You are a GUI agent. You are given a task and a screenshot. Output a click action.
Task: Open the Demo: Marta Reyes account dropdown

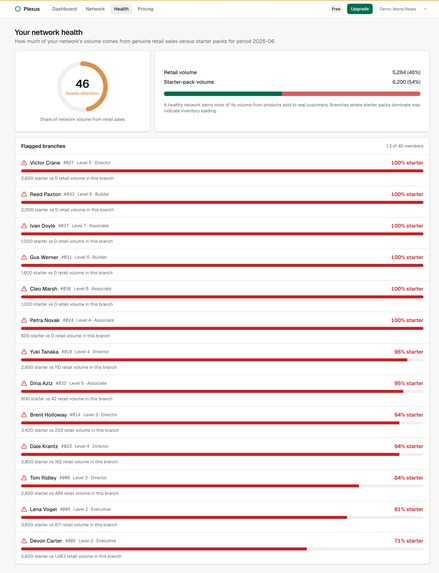[x=402, y=9]
